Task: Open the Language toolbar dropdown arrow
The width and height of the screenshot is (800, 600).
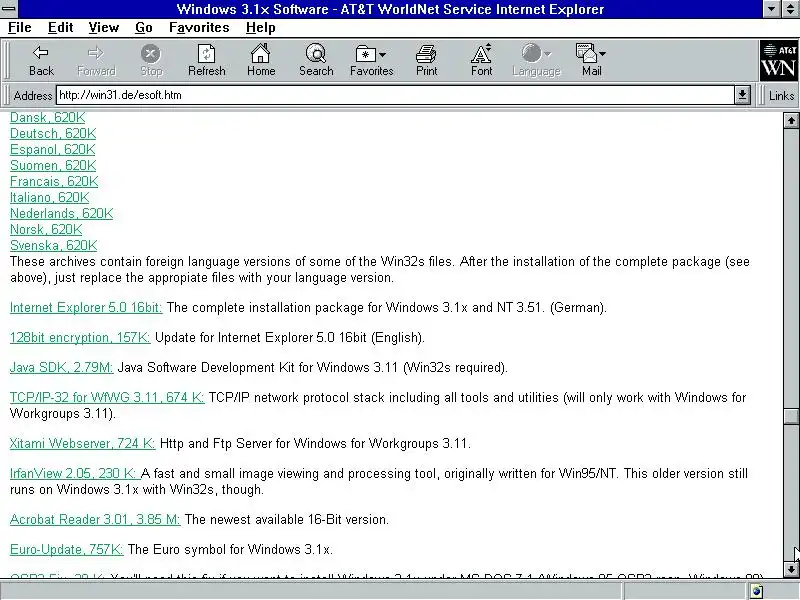Action: click(x=547, y=54)
